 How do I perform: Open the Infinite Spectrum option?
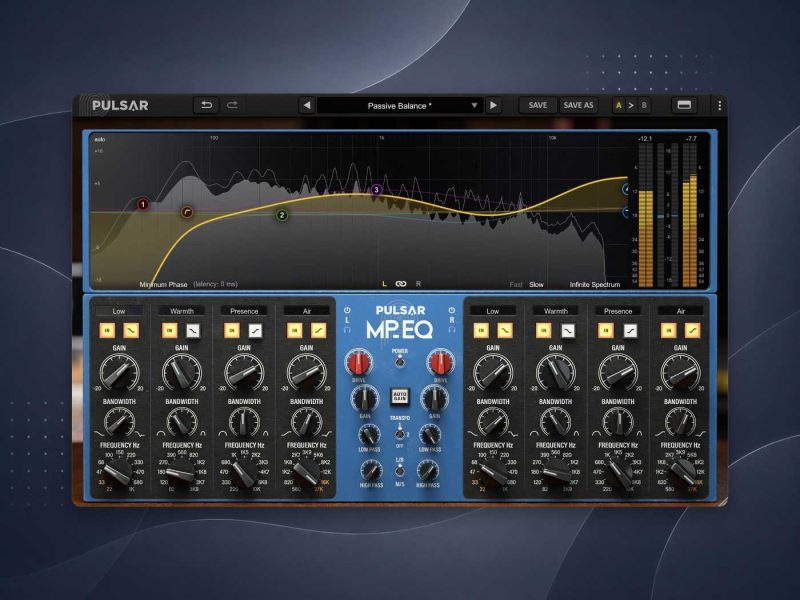click(595, 284)
